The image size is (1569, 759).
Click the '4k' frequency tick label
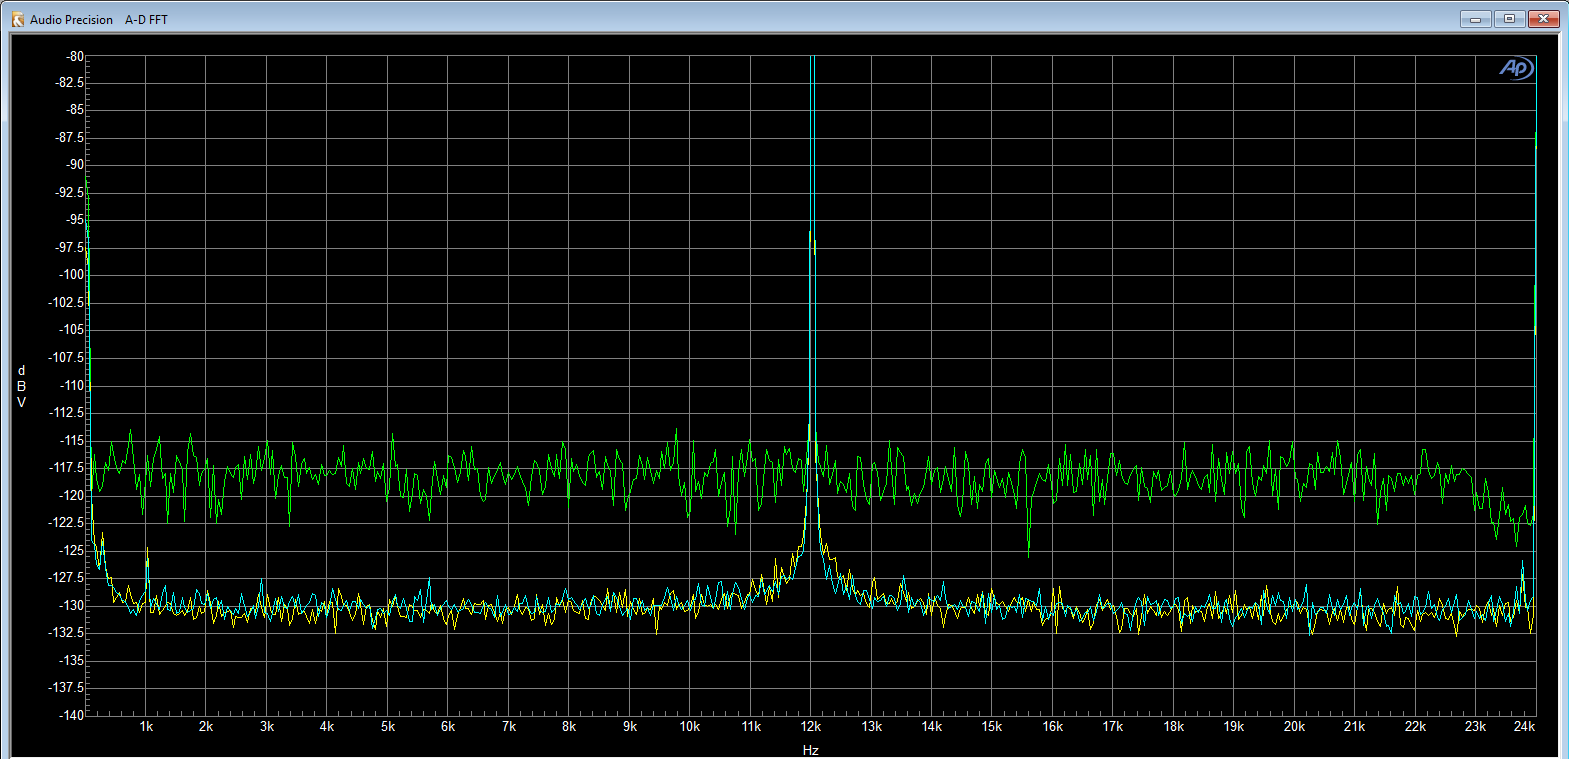click(x=327, y=727)
